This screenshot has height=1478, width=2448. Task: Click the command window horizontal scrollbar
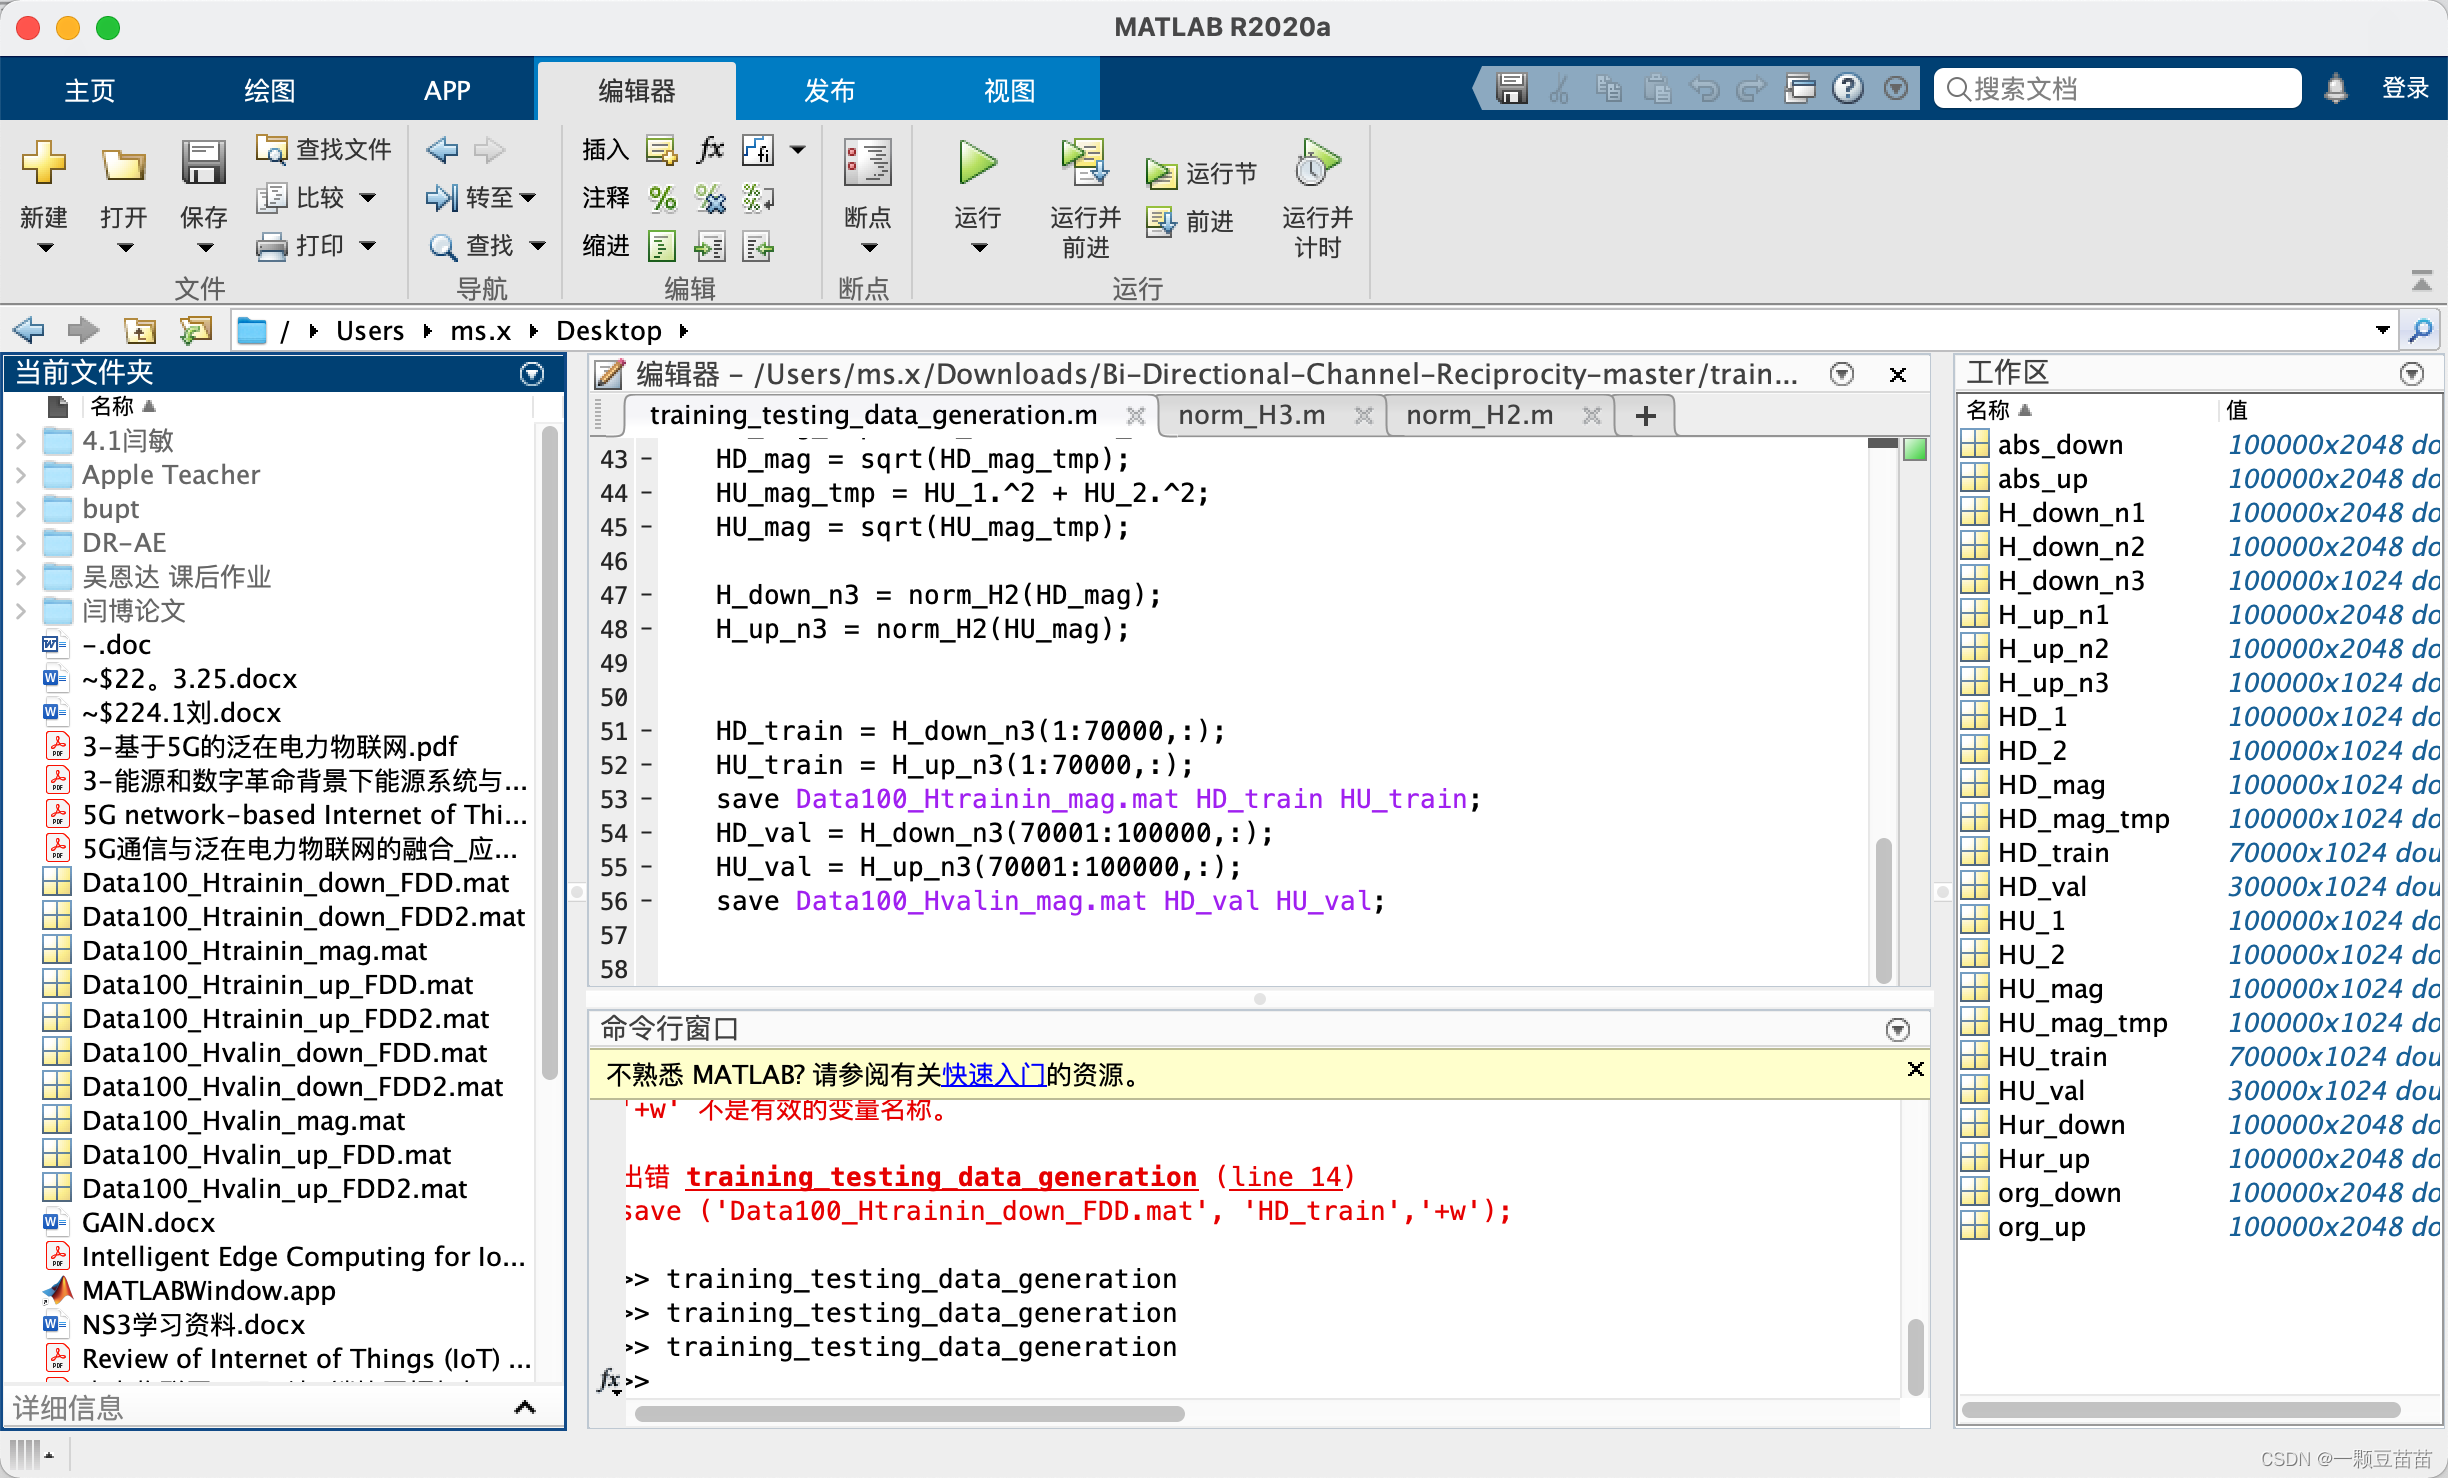click(x=909, y=1413)
